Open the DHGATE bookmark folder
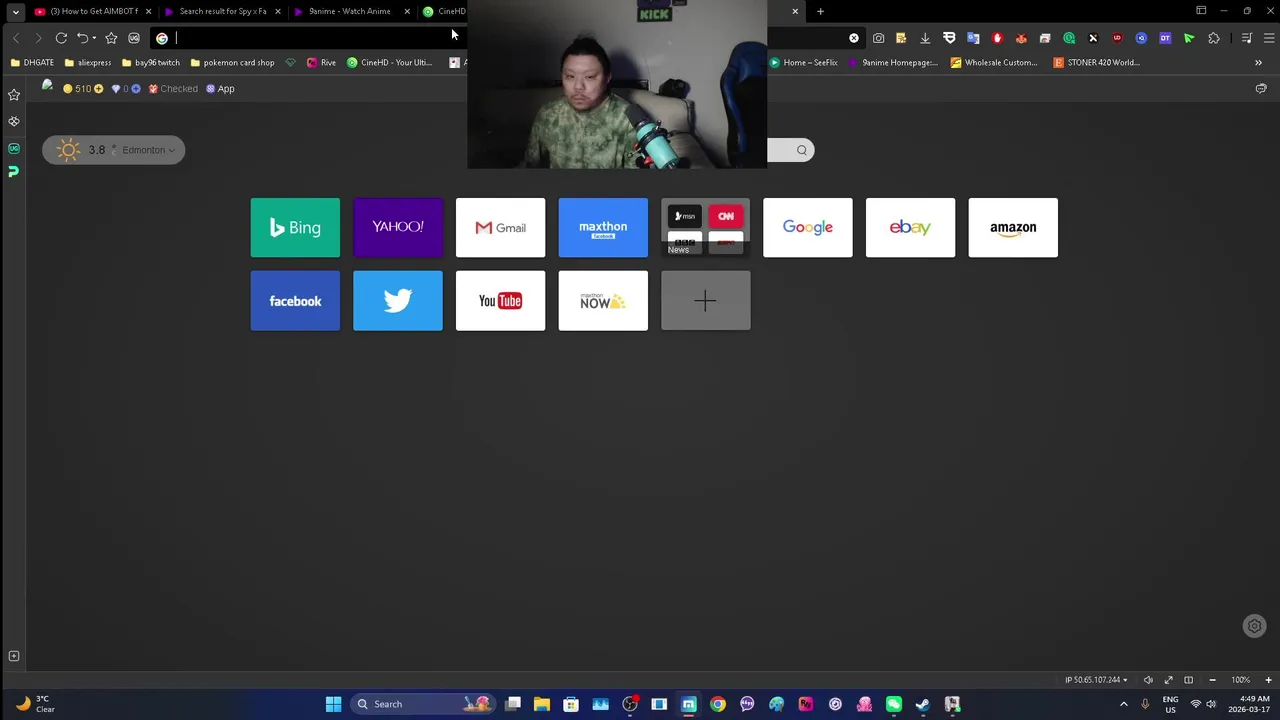The width and height of the screenshot is (1280, 720). [x=32, y=62]
